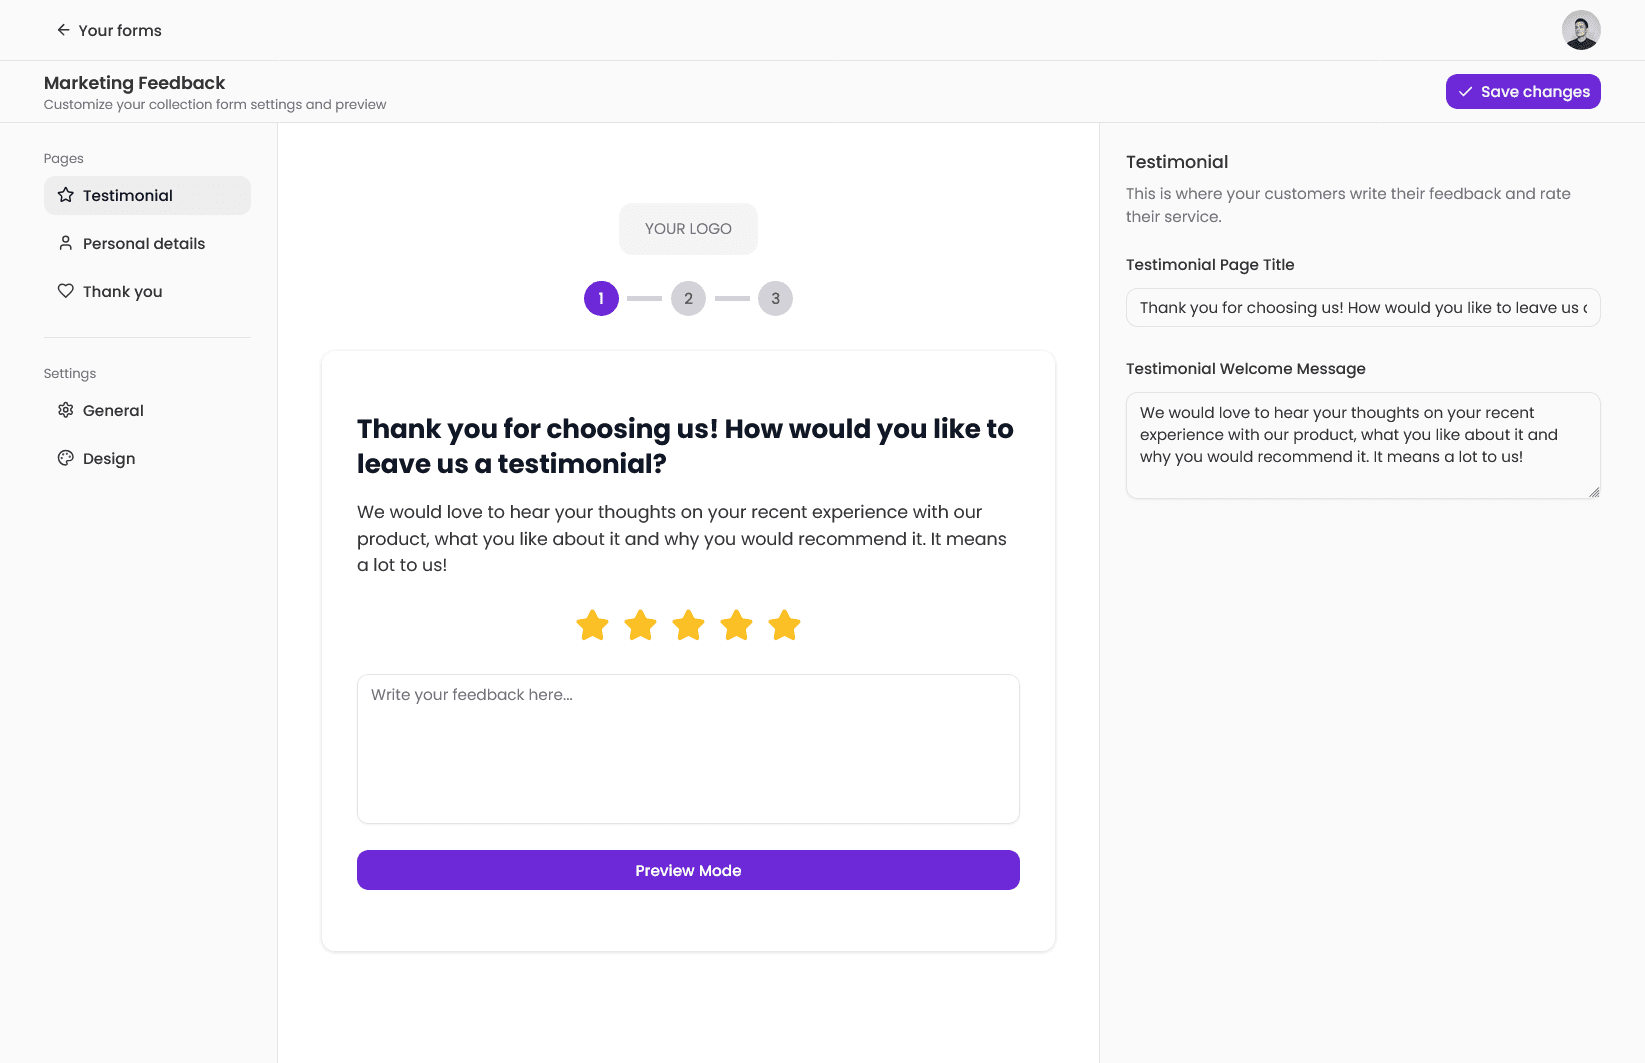Select step 3 circle in progress indicator
This screenshot has width=1645, height=1063.
pos(775,298)
